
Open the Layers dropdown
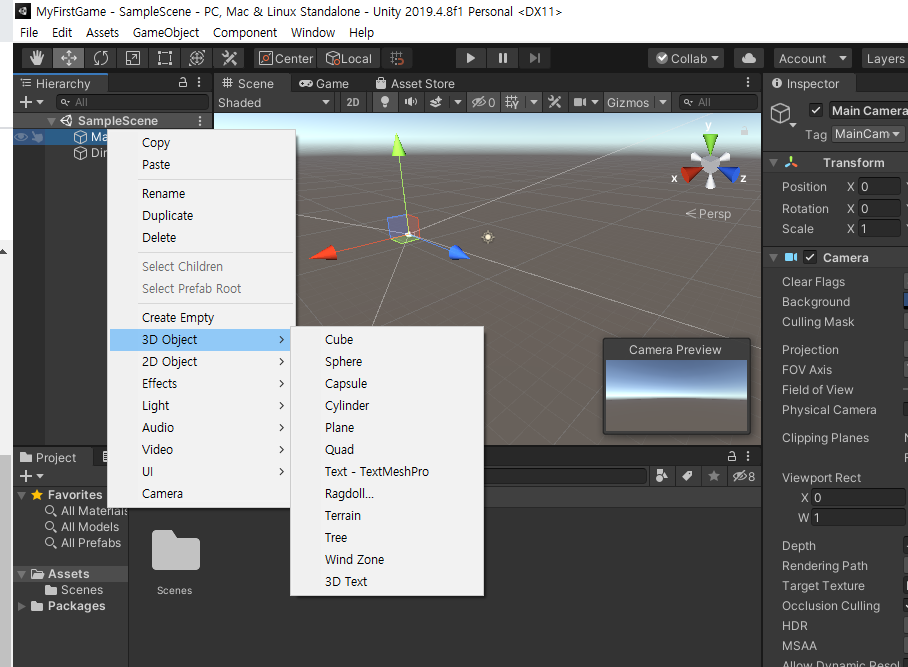point(885,58)
